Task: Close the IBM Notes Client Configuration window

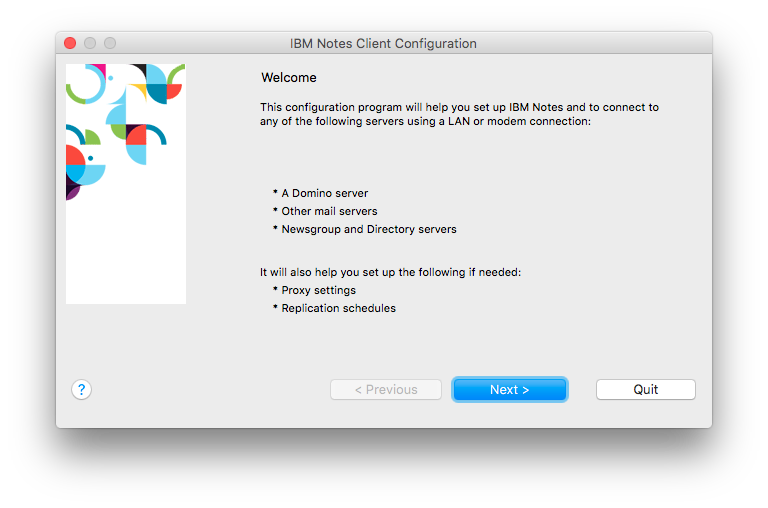Action: pyautogui.click(x=70, y=43)
